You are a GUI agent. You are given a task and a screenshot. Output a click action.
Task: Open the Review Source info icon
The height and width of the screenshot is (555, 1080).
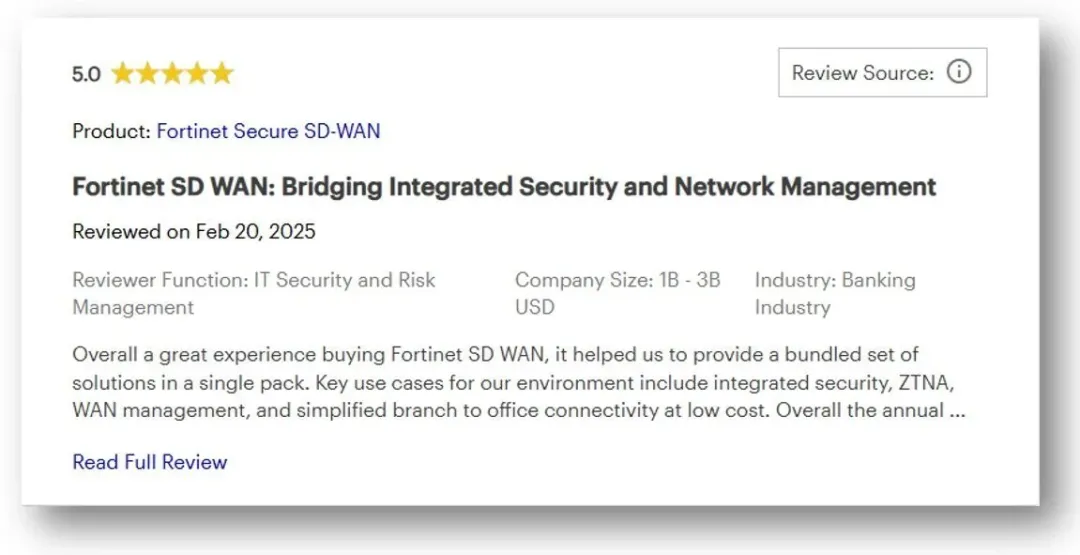[958, 72]
